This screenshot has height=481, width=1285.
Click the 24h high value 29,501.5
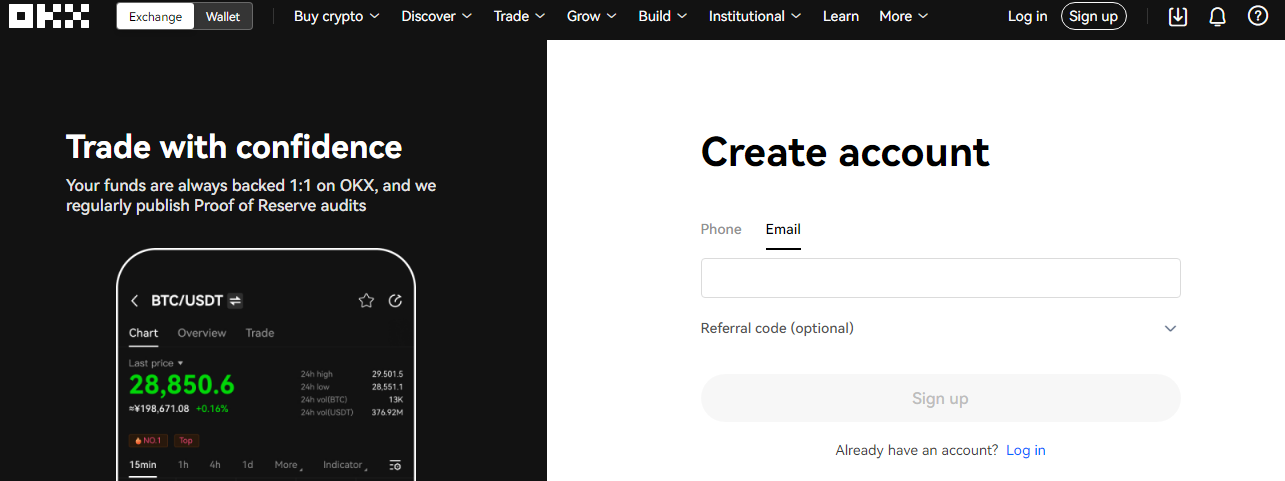pos(387,374)
